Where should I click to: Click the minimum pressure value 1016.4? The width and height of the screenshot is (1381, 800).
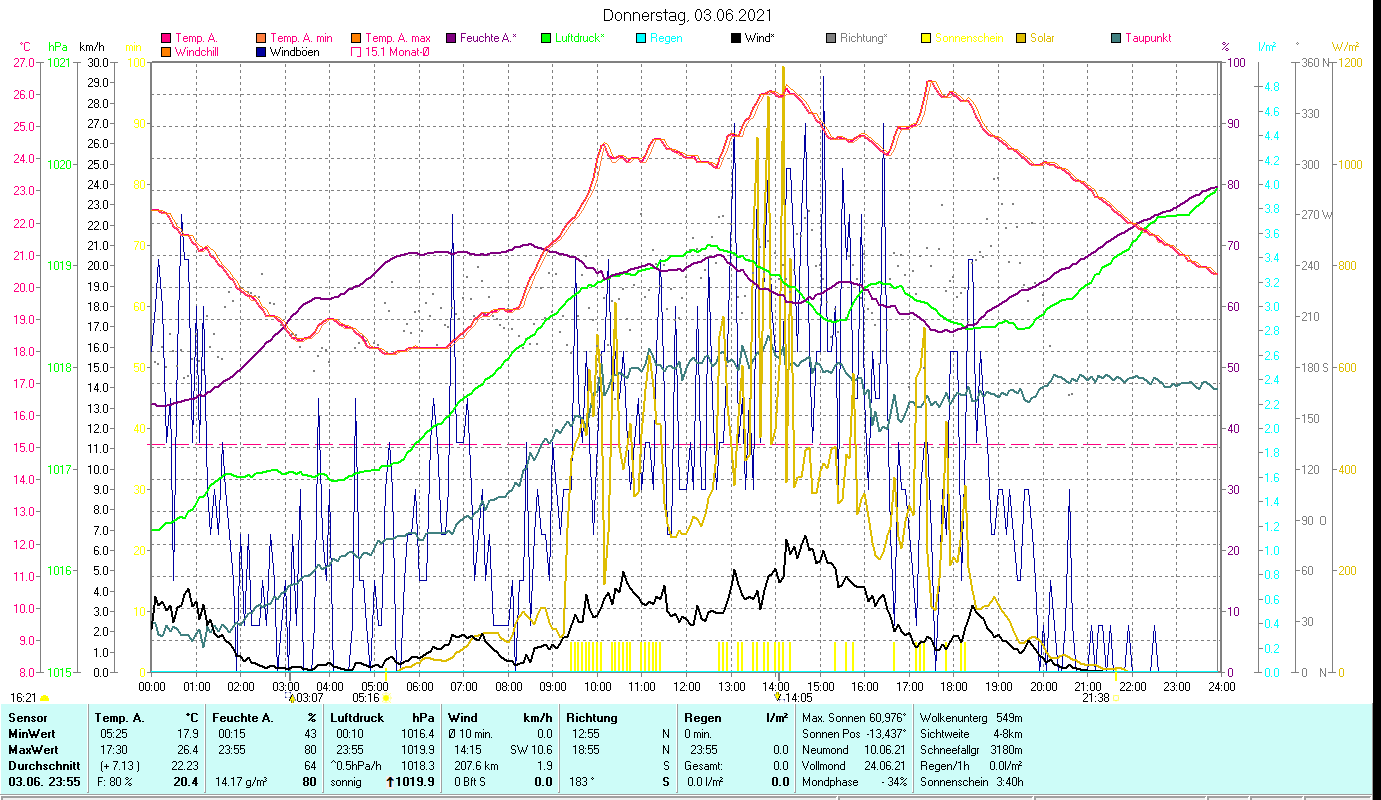pyautogui.click(x=416, y=734)
